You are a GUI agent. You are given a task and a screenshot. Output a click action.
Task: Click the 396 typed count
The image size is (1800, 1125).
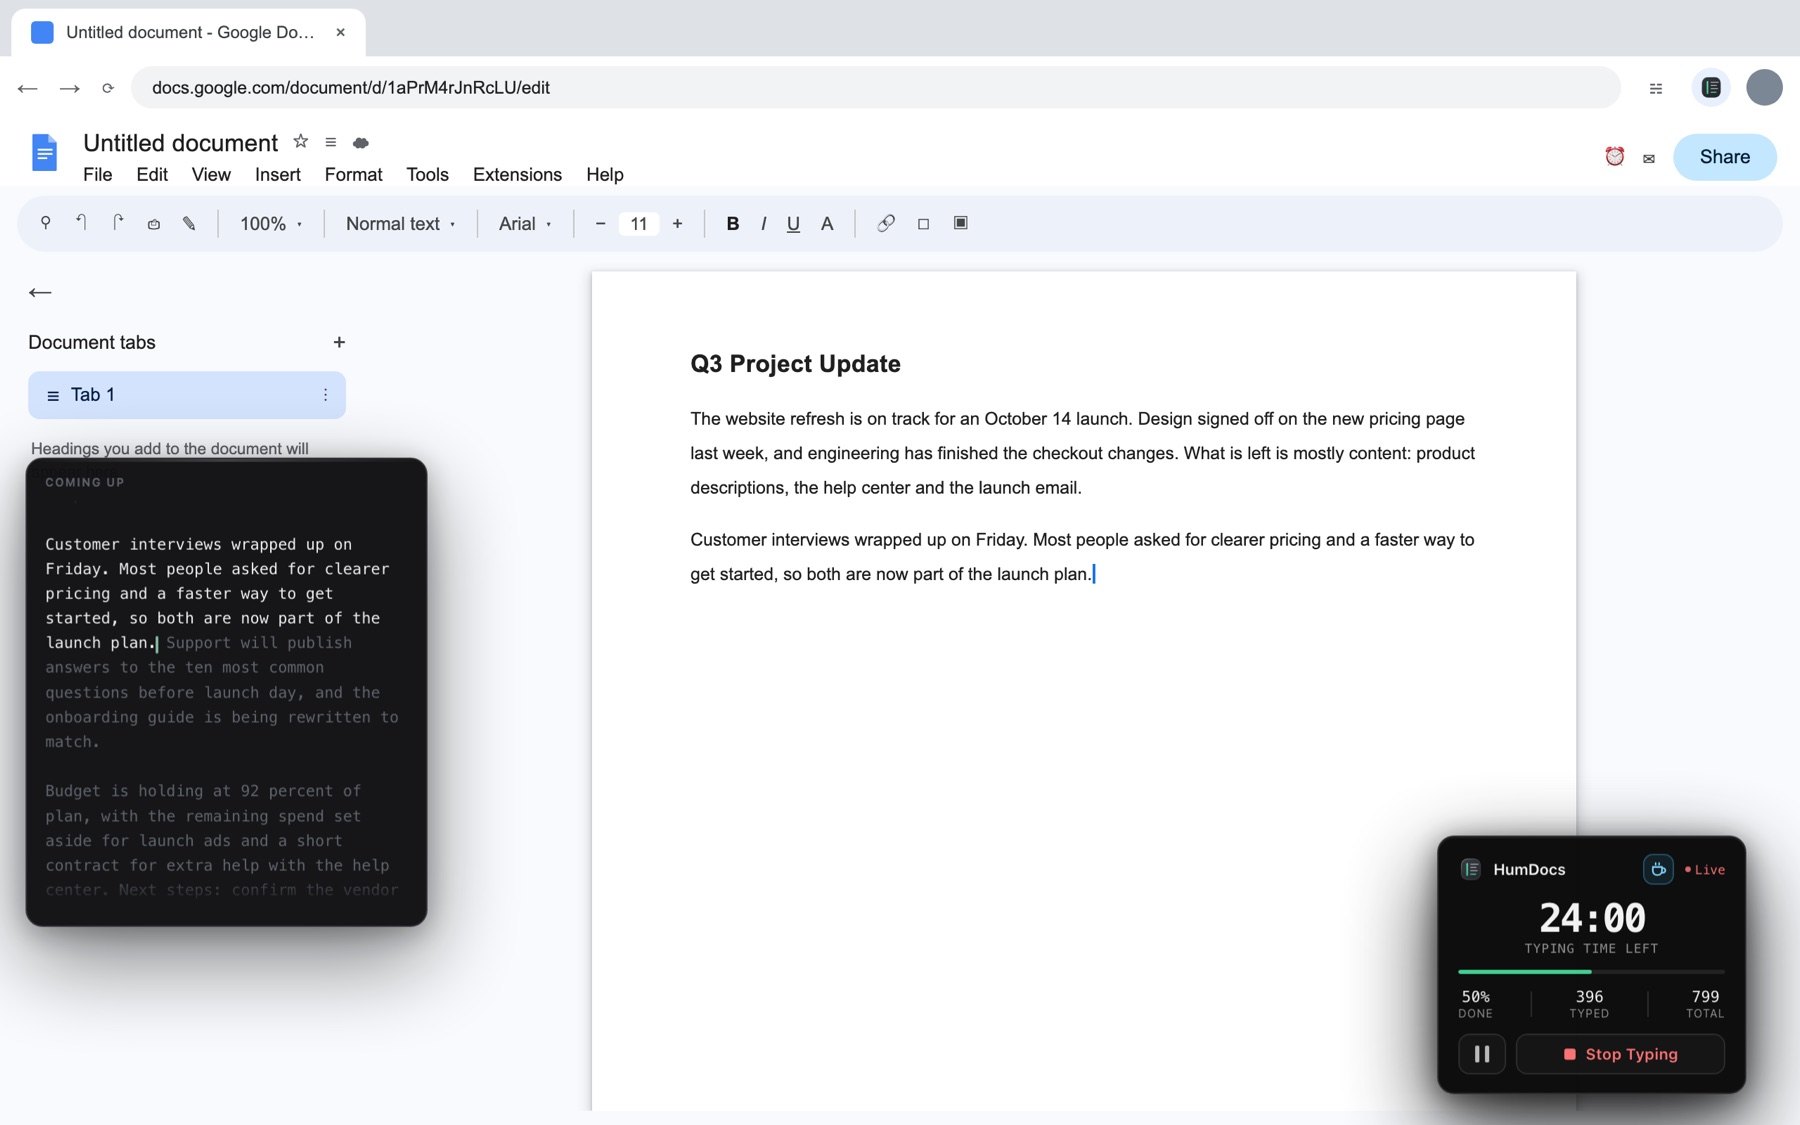[1589, 996]
